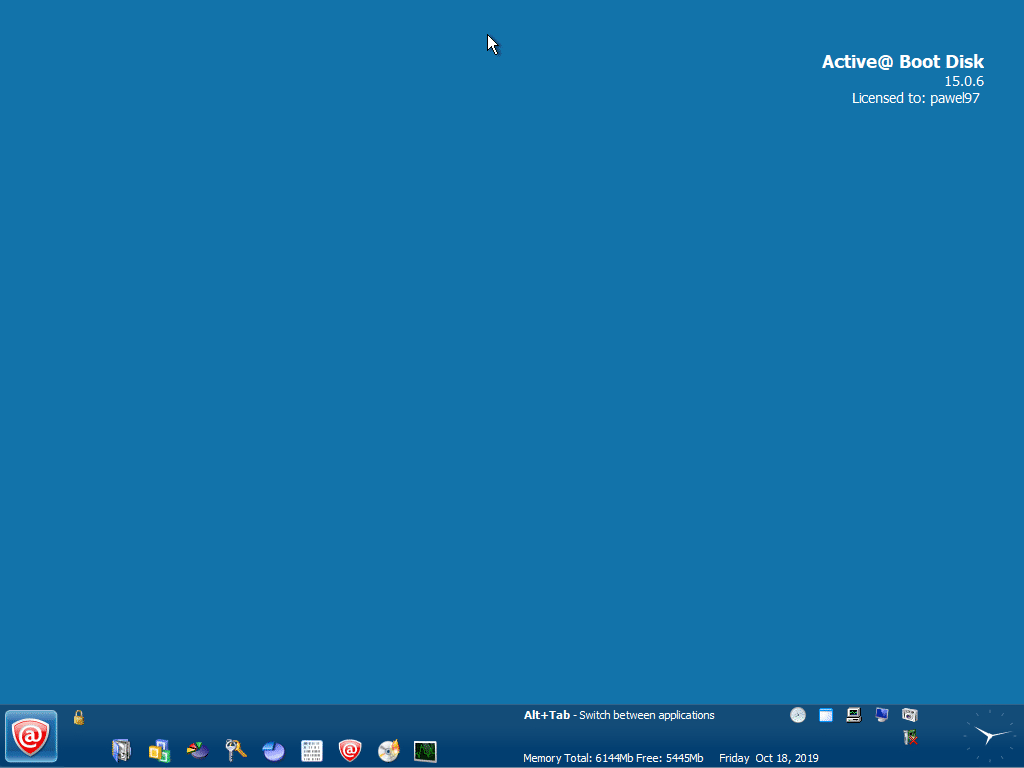Click the Memory Total status text
This screenshot has width=1024, height=768.
pos(613,758)
